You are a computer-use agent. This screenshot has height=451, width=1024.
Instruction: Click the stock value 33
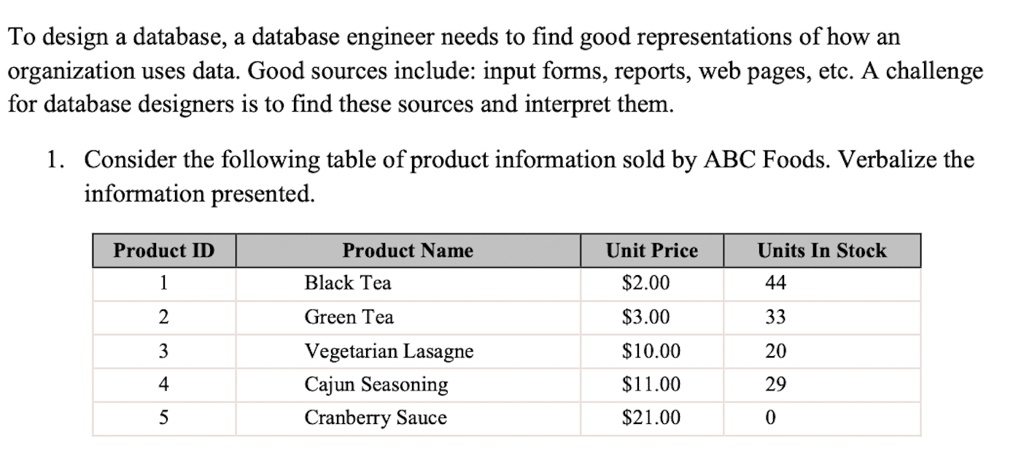coord(822,318)
